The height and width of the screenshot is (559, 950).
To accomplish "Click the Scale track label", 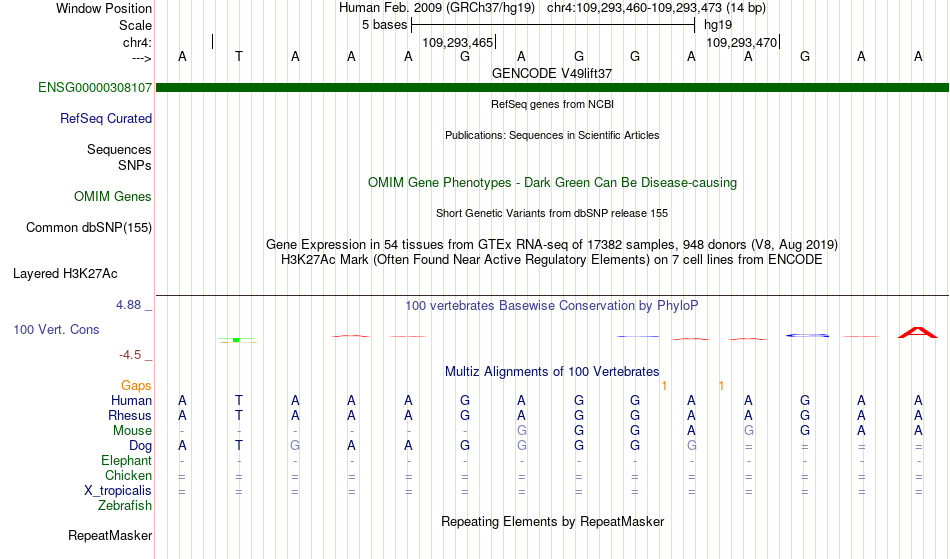I will (x=135, y=25).
